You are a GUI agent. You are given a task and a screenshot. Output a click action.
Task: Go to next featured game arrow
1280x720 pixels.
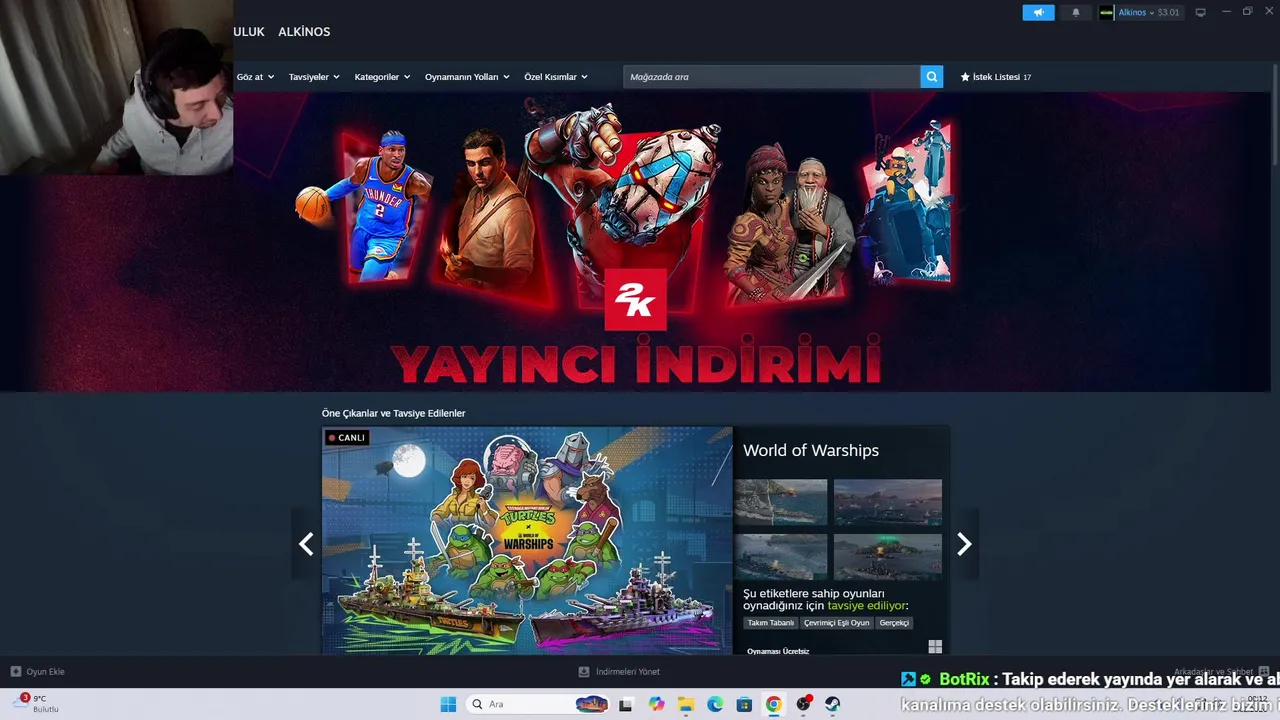[964, 544]
